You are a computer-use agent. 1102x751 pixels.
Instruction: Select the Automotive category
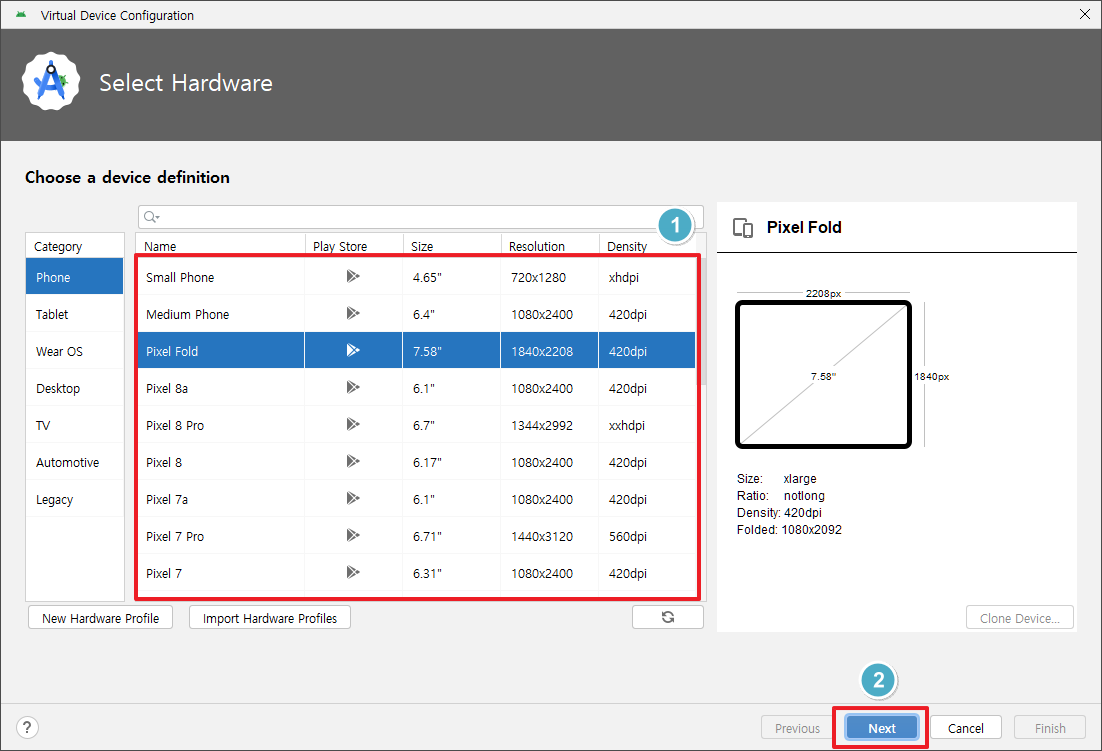pos(74,462)
